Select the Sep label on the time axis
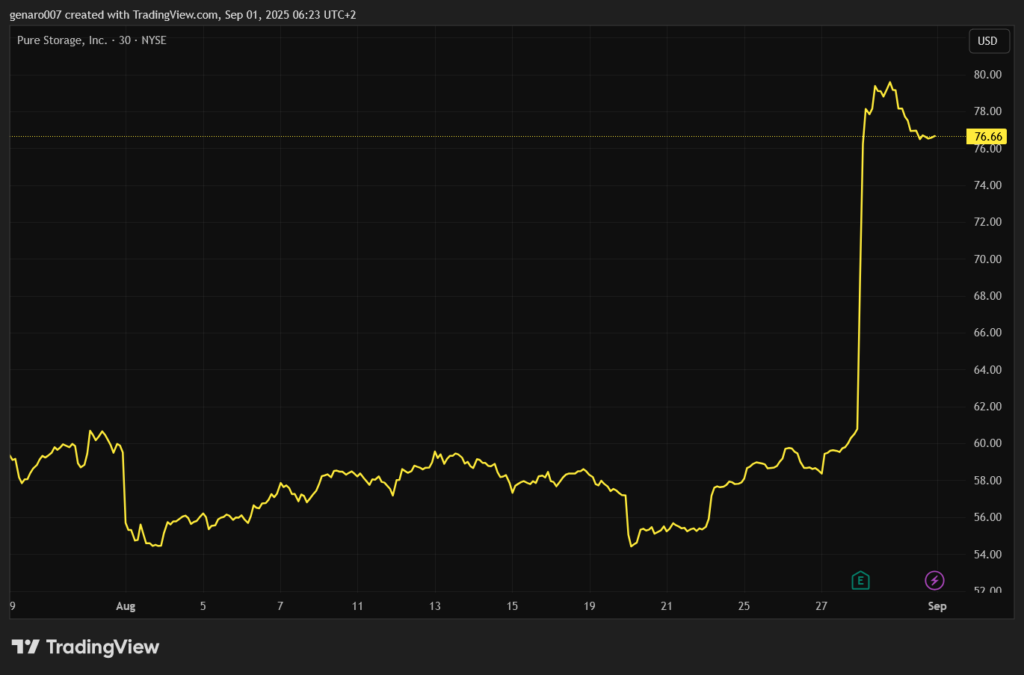Image resolution: width=1024 pixels, height=675 pixels. 936,606
